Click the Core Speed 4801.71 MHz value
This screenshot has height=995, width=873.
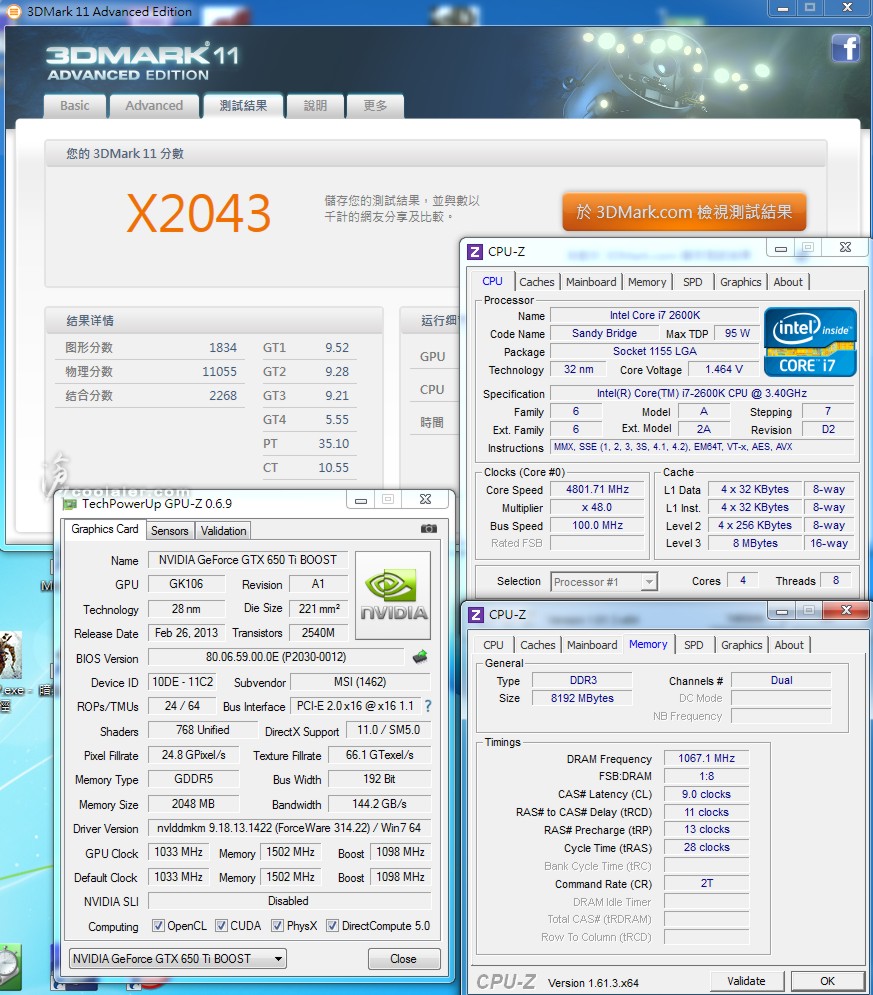click(597, 489)
